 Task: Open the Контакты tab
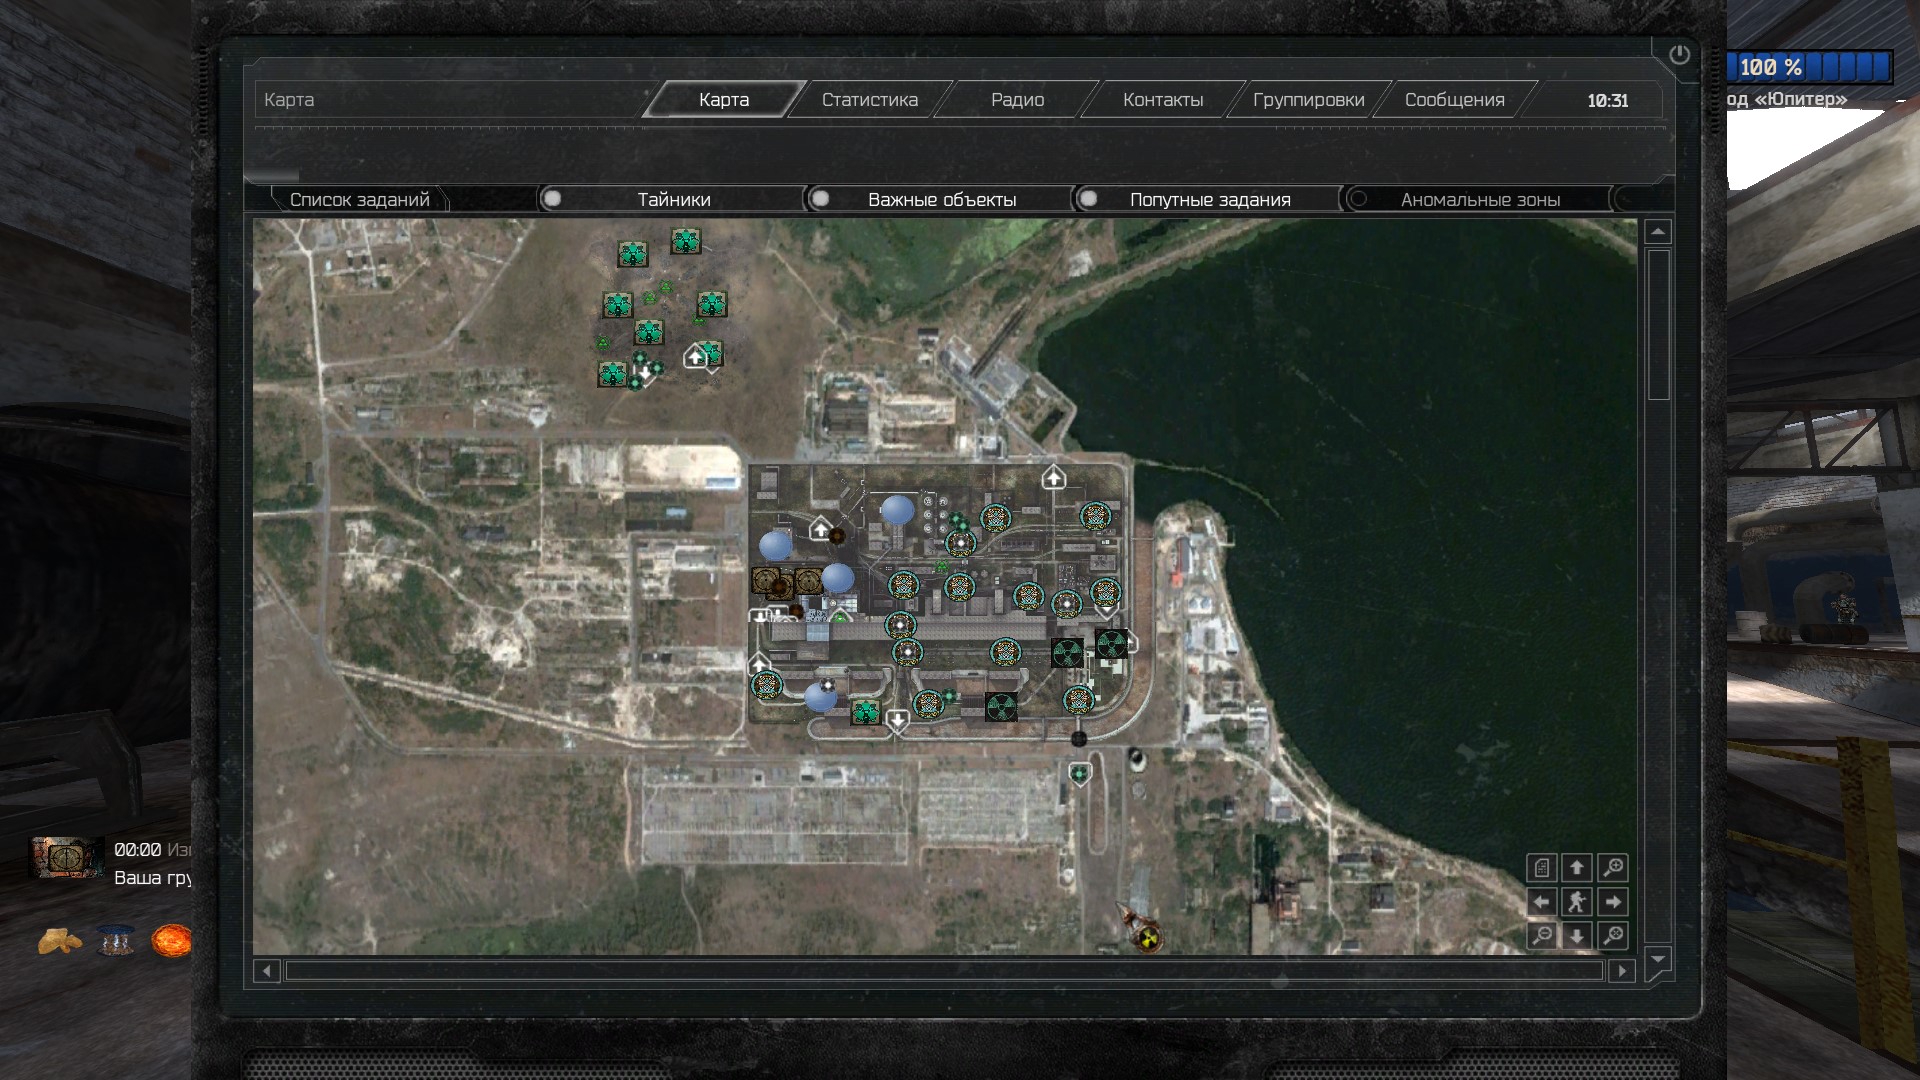[x=1162, y=100]
